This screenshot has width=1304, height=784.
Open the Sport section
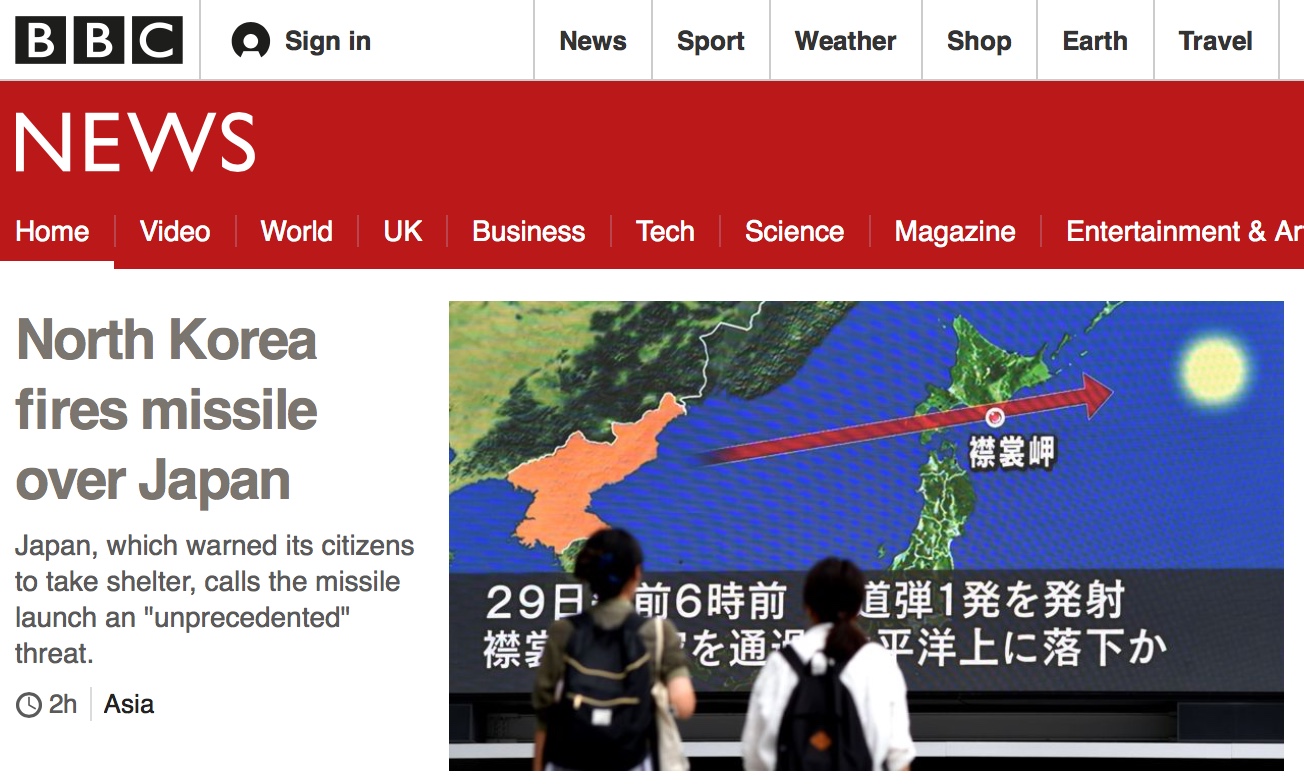[x=711, y=41]
